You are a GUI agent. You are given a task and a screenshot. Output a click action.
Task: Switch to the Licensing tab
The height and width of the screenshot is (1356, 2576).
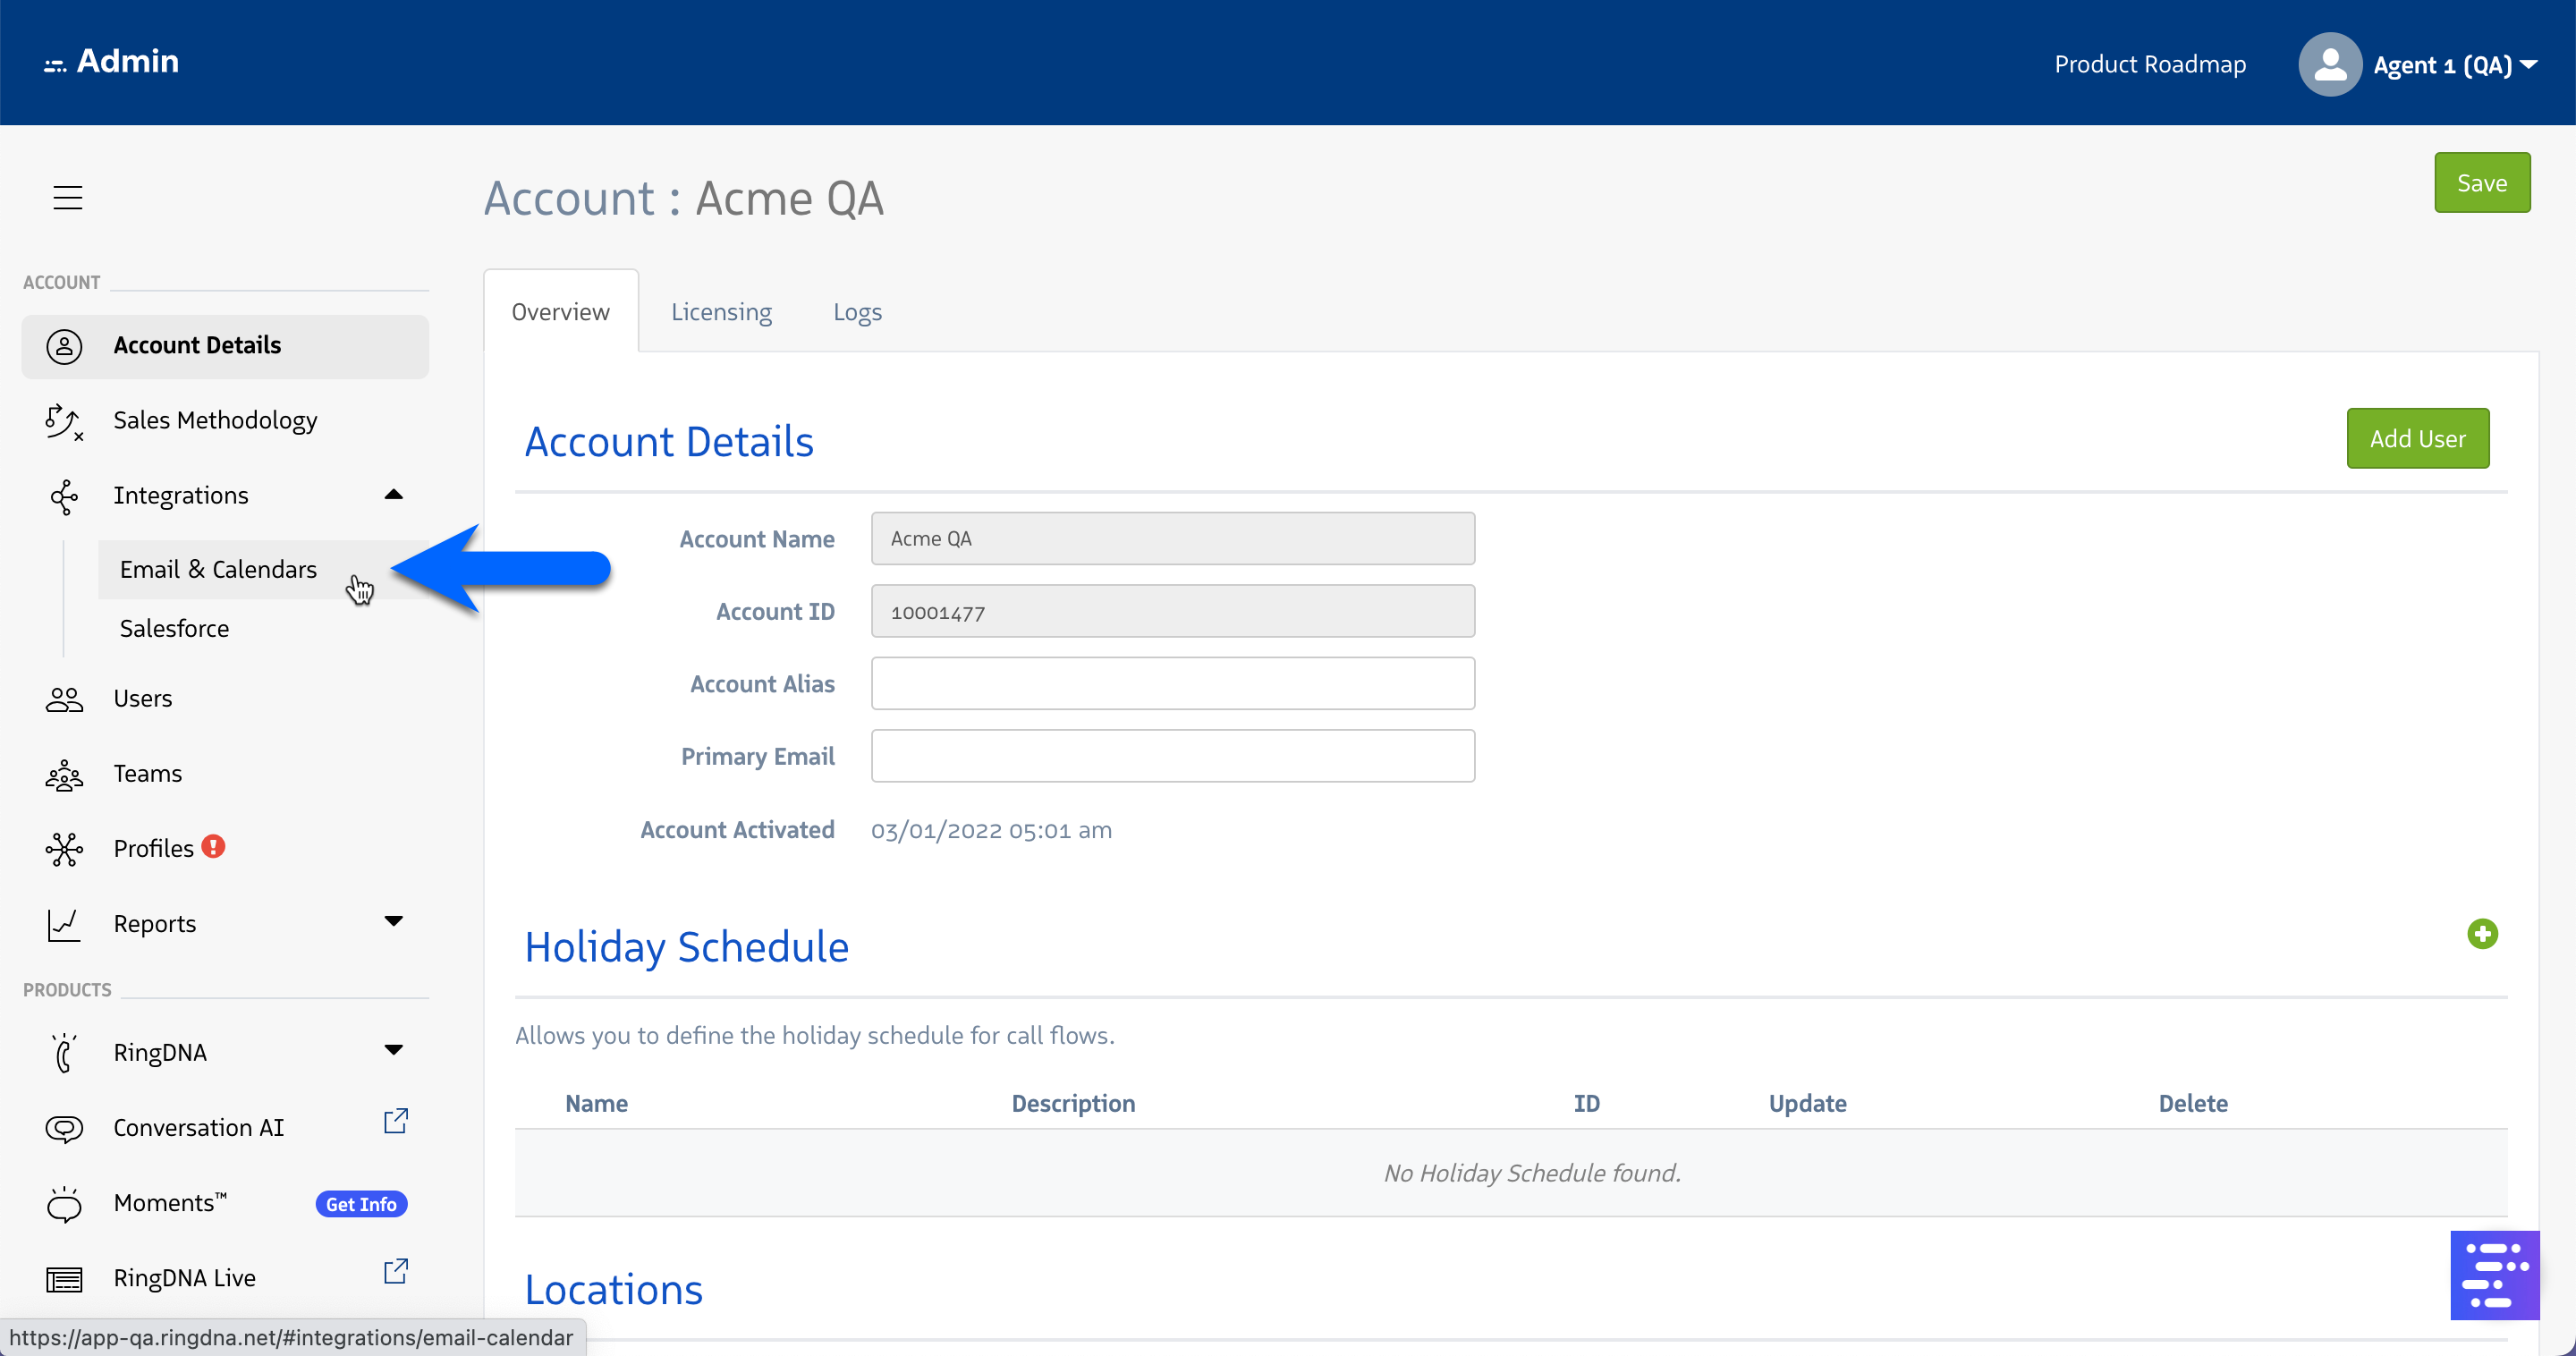(721, 312)
